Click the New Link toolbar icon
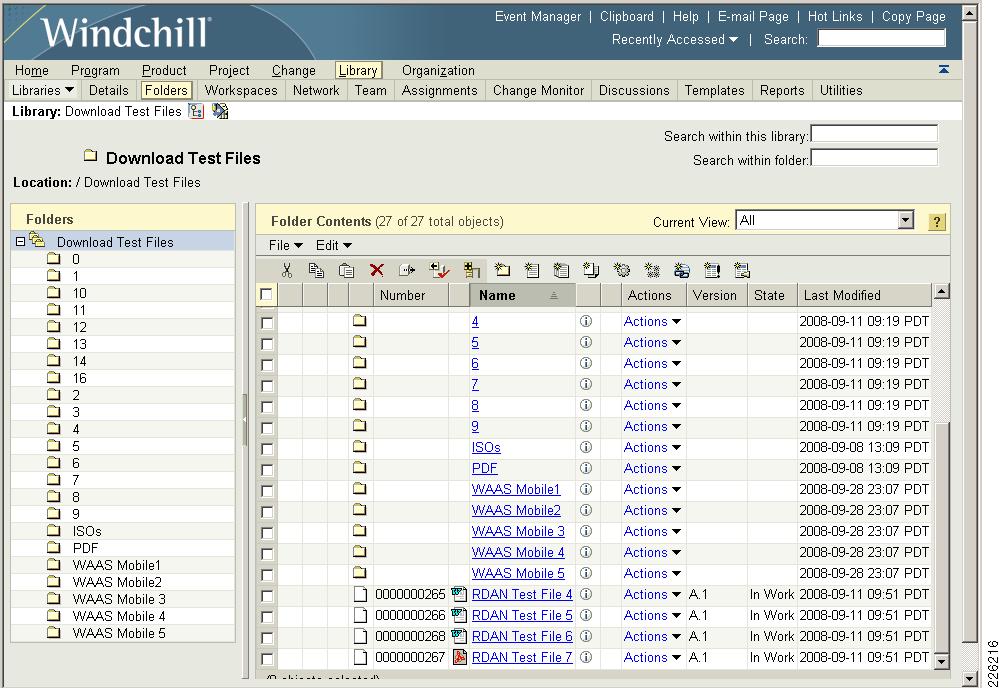Image resolution: width=999 pixels, height=688 pixels. (682, 270)
